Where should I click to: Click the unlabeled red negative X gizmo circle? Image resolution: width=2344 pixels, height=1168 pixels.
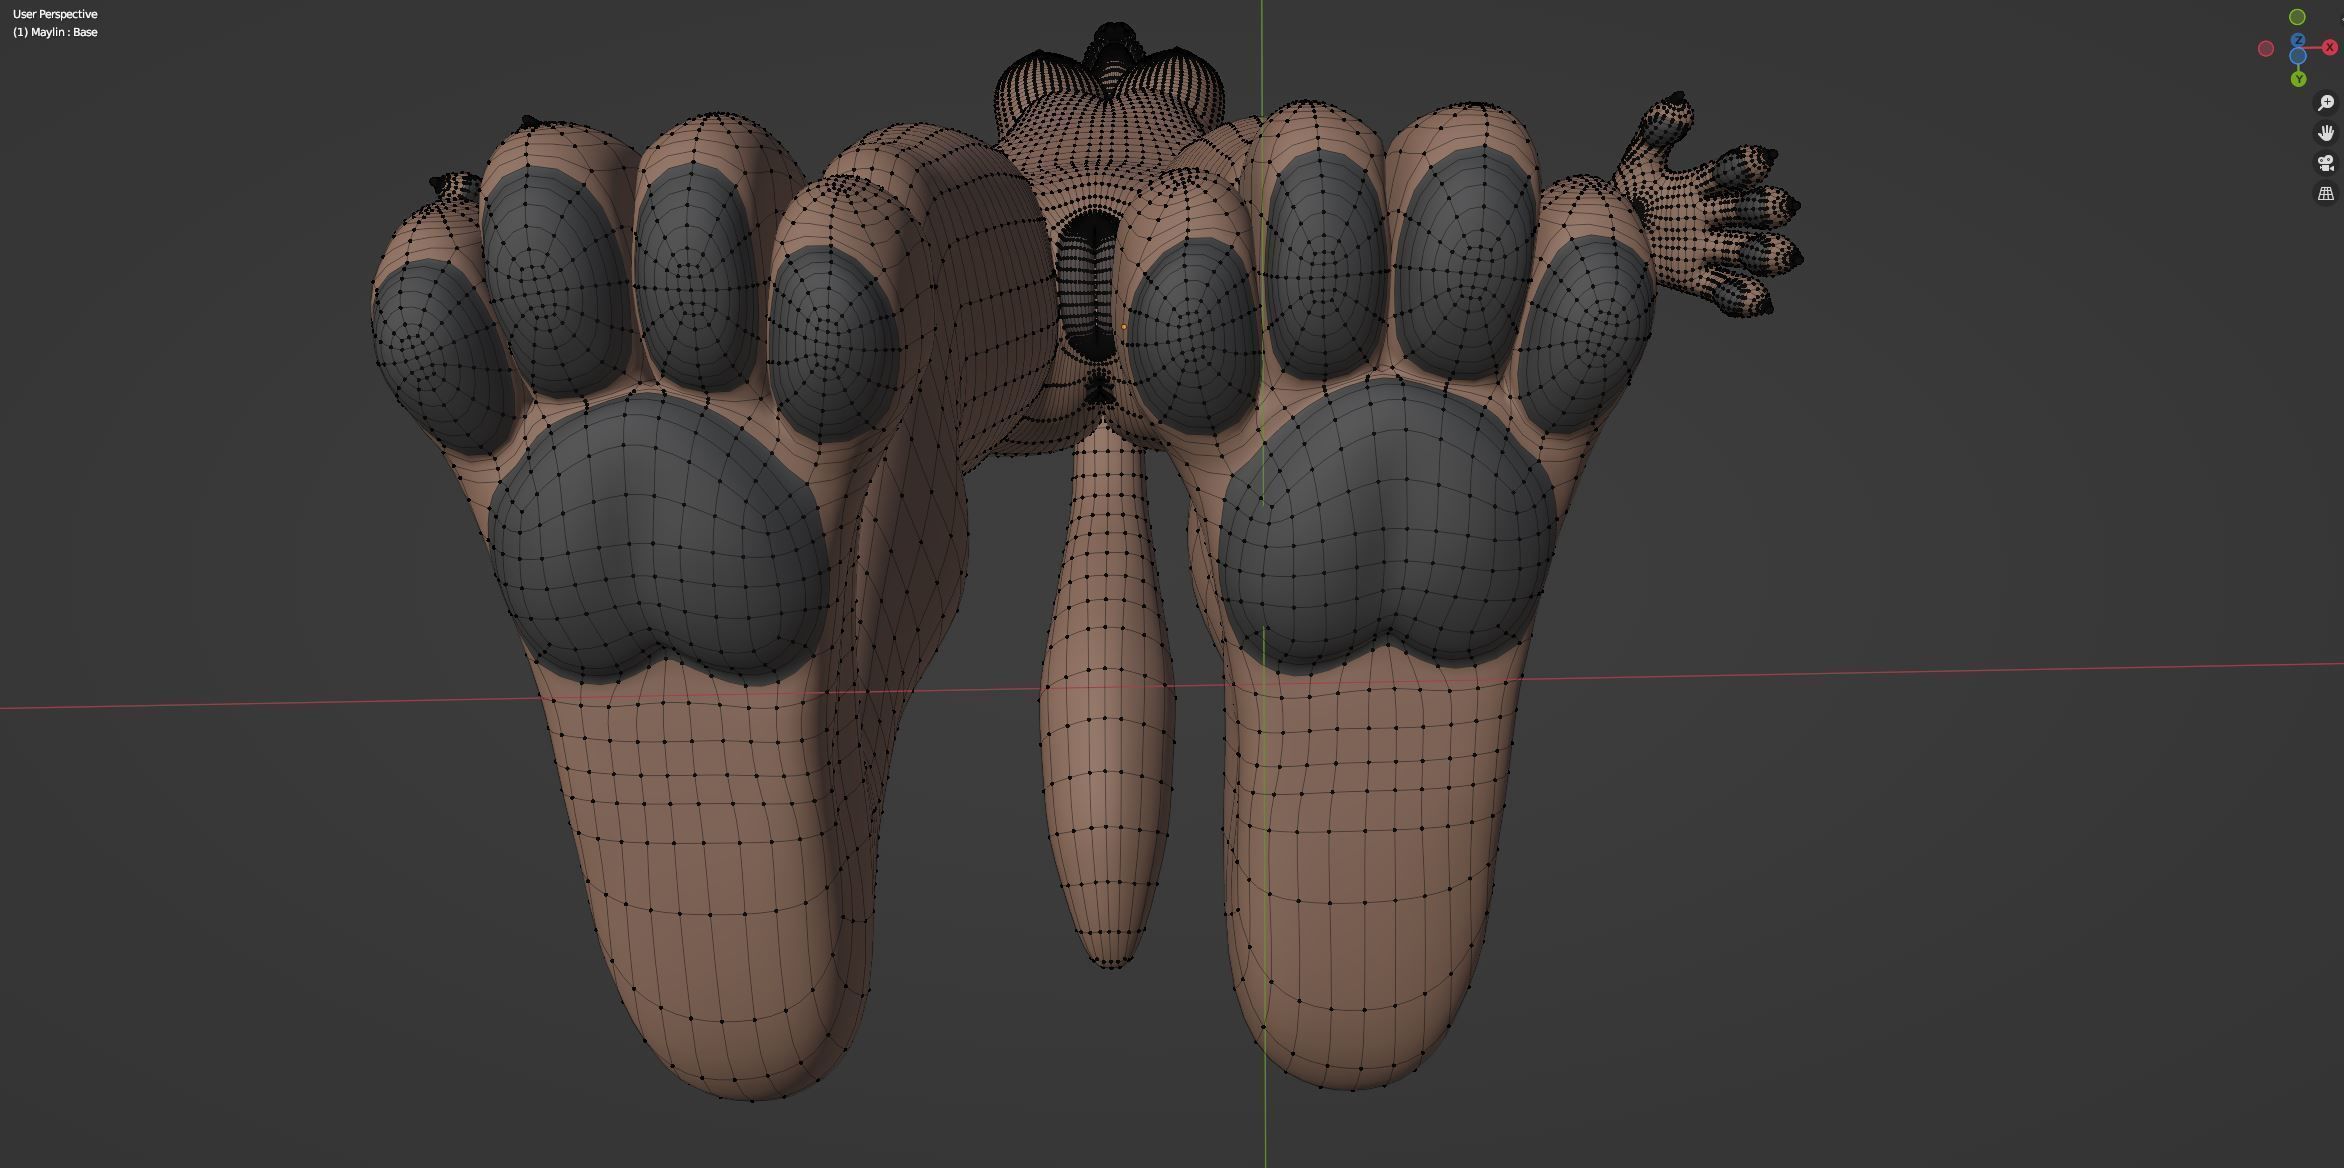click(2266, 48)
